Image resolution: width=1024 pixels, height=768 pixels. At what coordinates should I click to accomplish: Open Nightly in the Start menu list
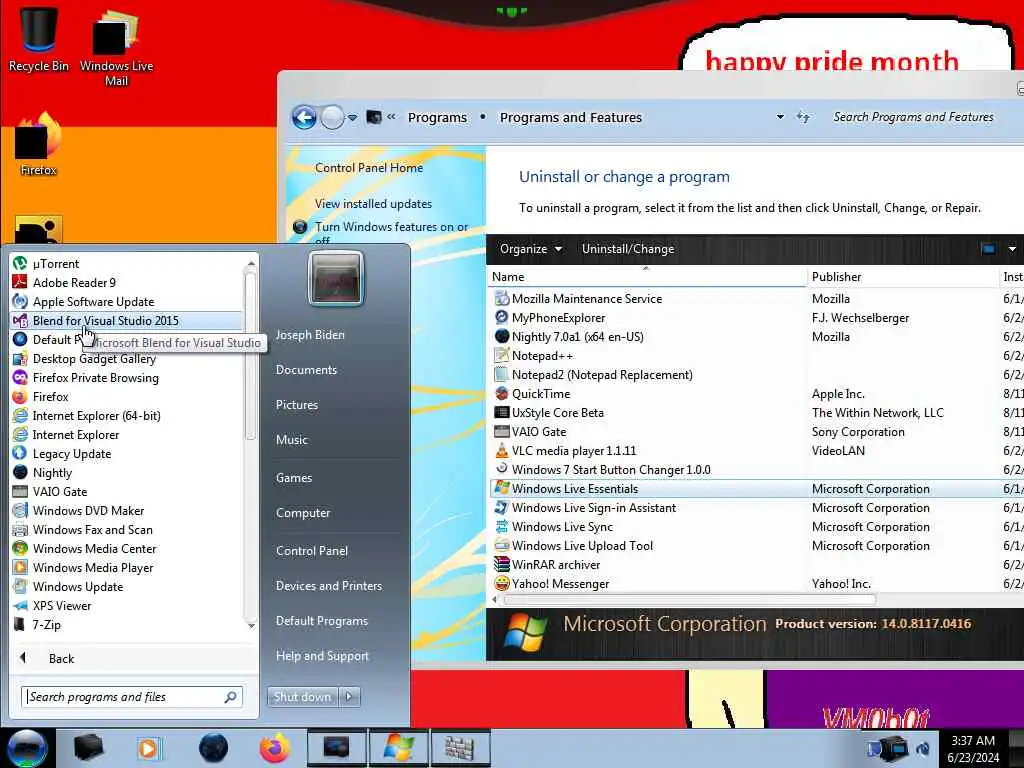pos(127,473)
